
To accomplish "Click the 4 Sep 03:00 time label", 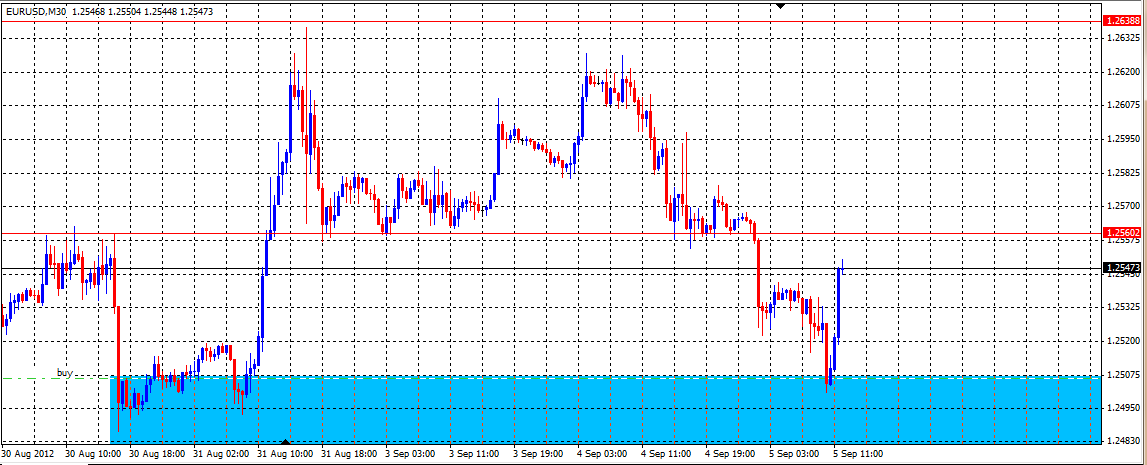I will pyautogui.click(x=603, y=453).
